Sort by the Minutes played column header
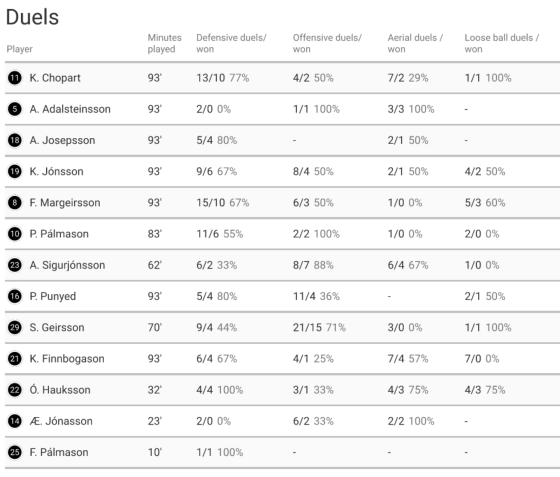Image resolution: width=560 pixels, height=477 pixels. [165, 43]
